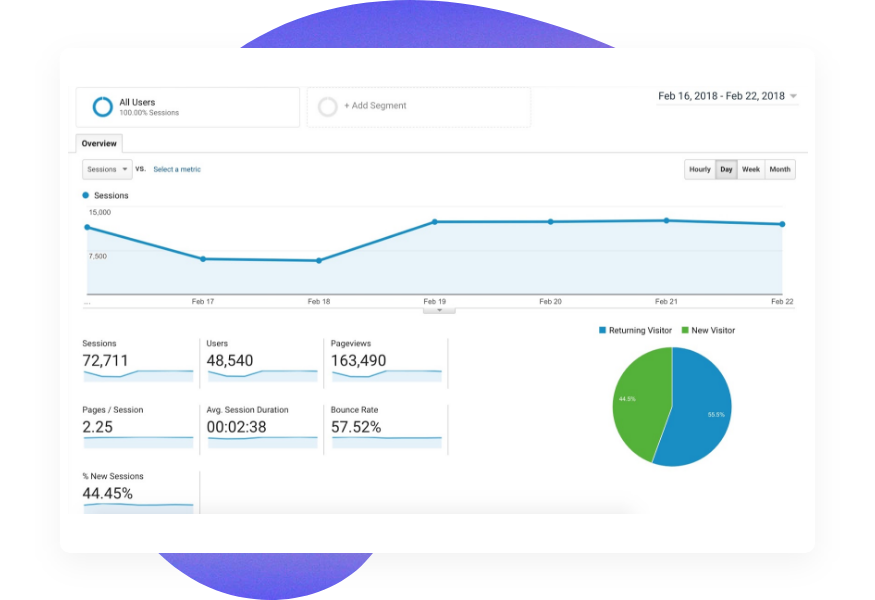Click the Feb 22 data point on chart

(782, 224)
